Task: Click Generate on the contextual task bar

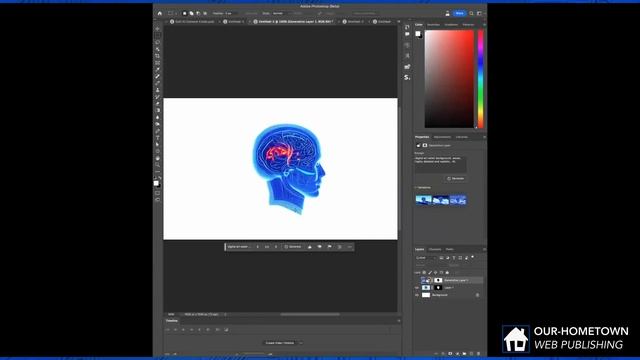Action: pos(293,247)
